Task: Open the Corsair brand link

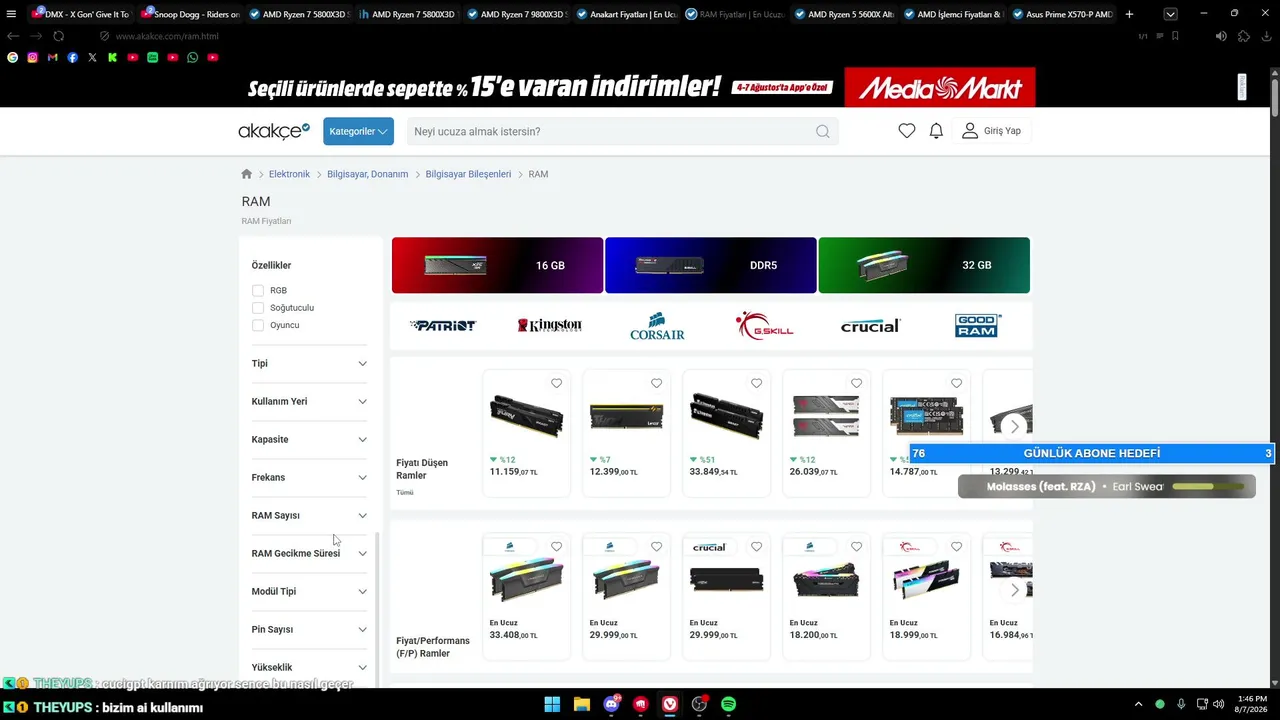Action: tap(657, 326)
